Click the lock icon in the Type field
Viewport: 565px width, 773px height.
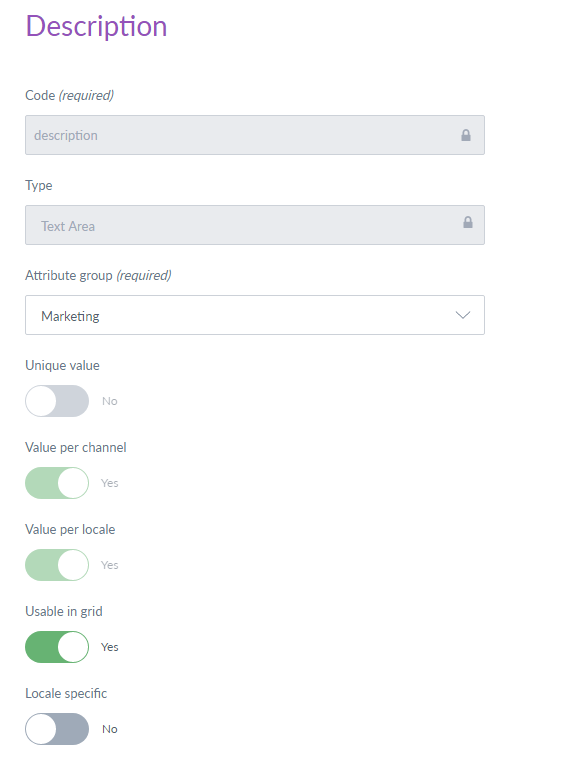(x=467, y=222)
